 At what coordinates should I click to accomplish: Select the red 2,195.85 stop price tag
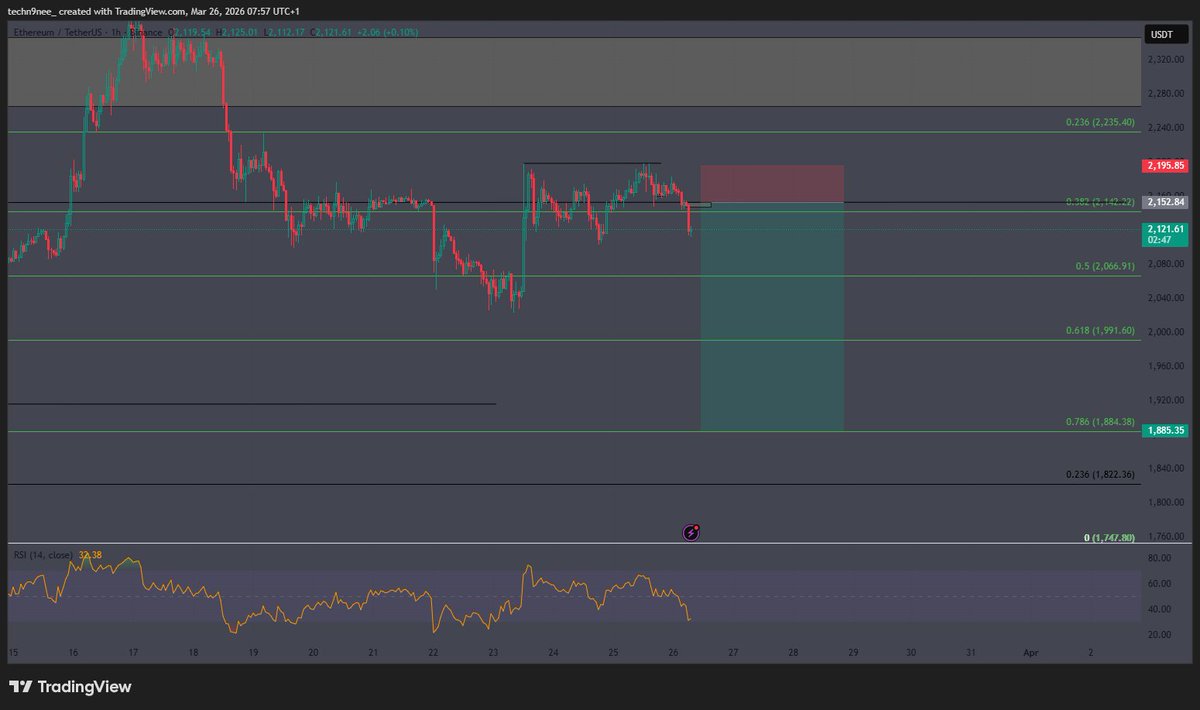click(x=1165, y=165)
